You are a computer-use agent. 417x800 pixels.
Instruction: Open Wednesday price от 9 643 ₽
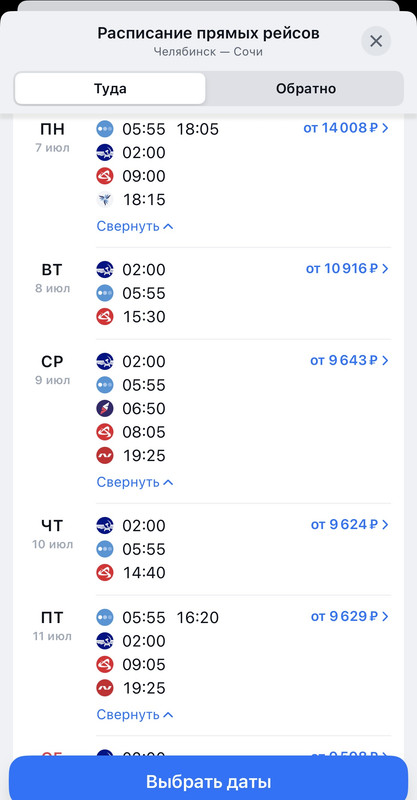tap(350, 361)
